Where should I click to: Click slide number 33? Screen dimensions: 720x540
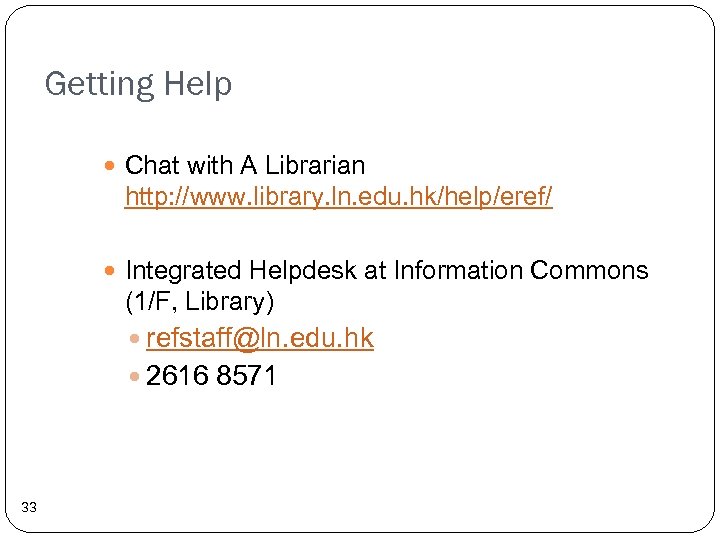[x=29, y=508]
